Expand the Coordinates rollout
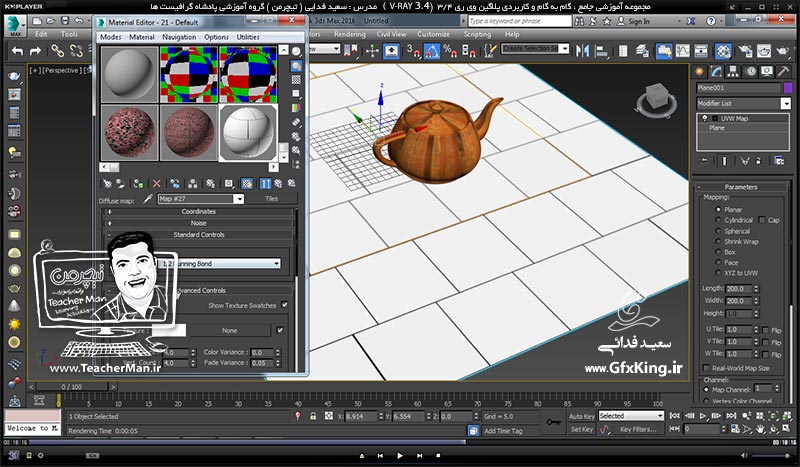This screenshot has height=467, width=800. coord(199,211)
